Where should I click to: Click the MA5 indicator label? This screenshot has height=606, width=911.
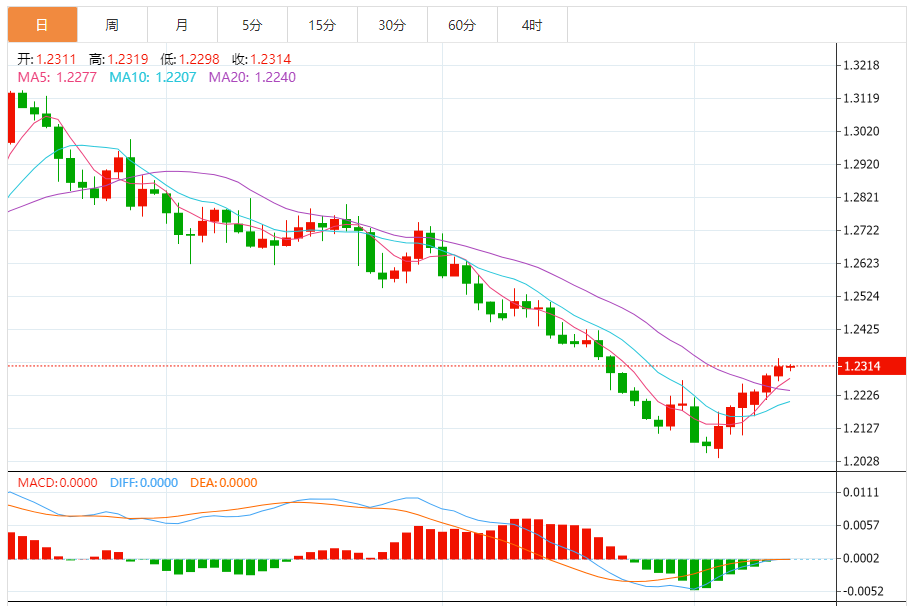pyautogui.click(x=57, y=77)
